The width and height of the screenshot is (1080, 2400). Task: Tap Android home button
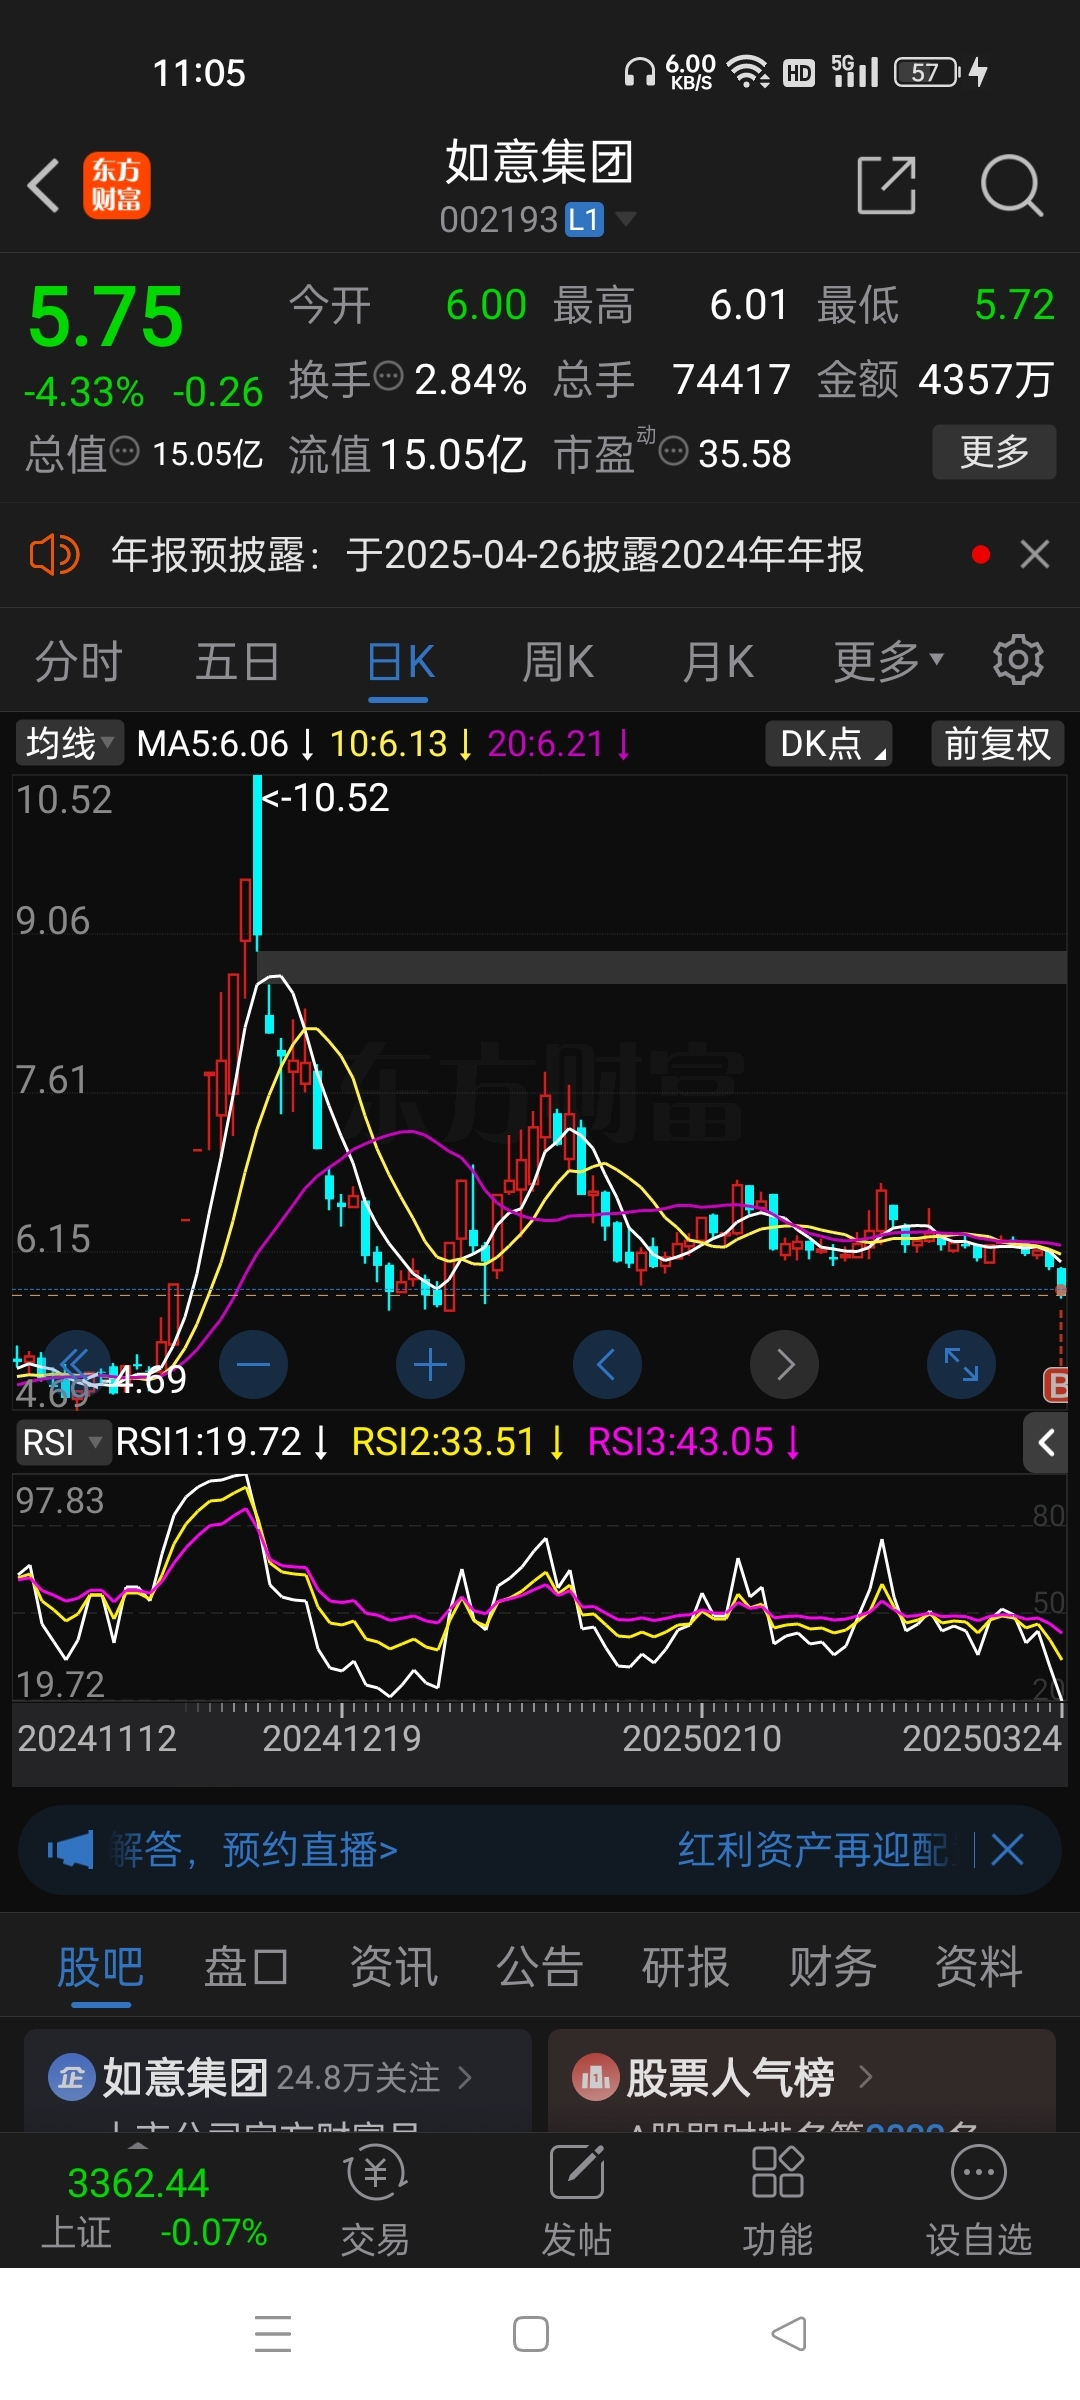tap(531, 2334)
